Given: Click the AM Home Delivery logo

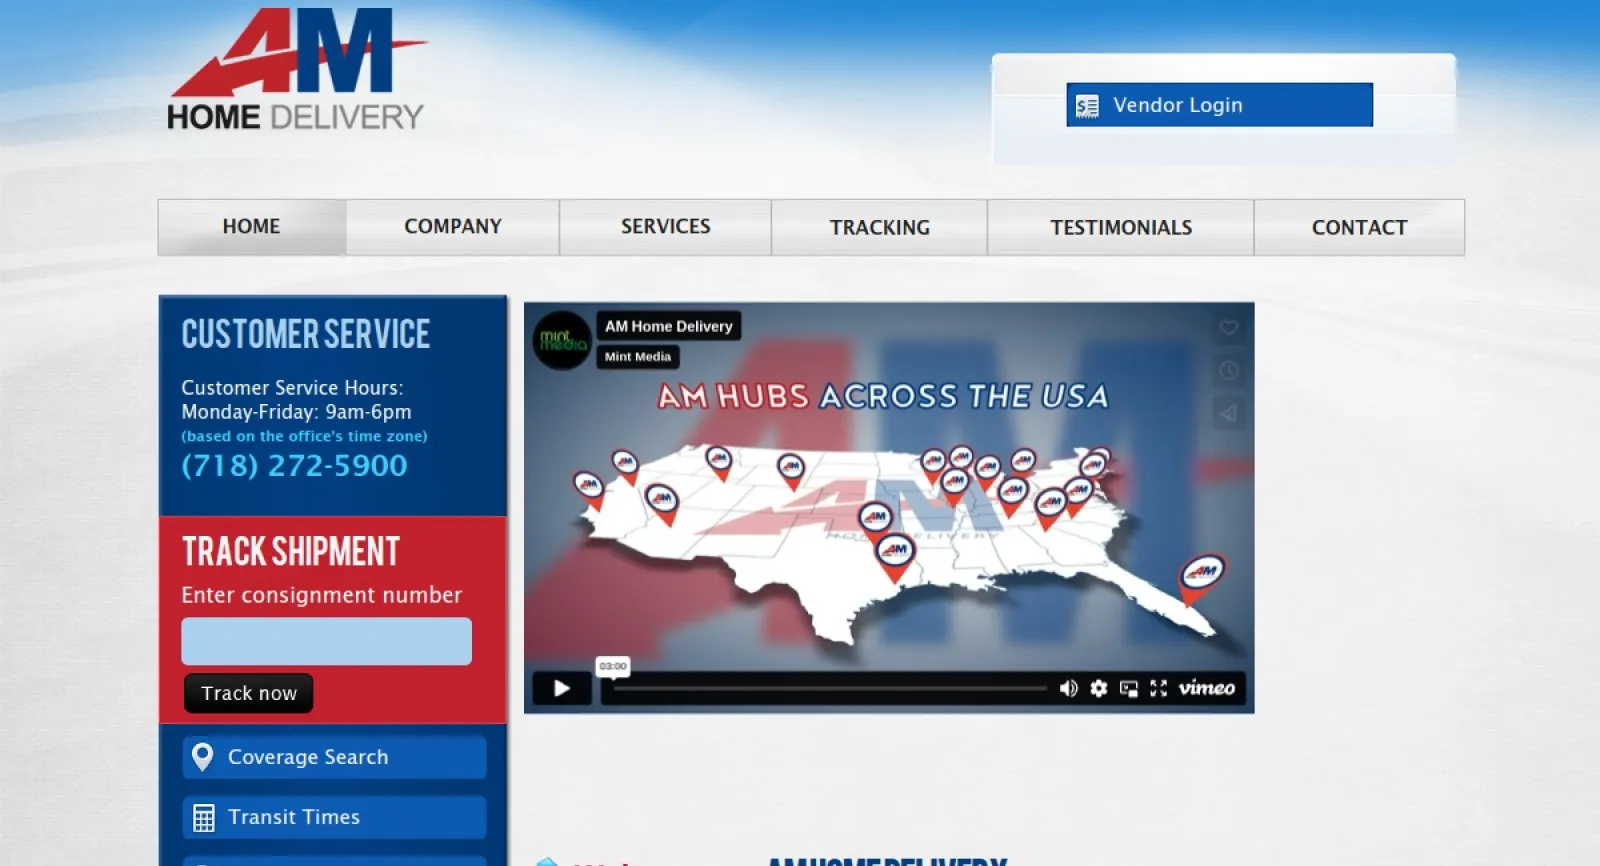Looking at the screenshot, I should [x=297, y=69].
